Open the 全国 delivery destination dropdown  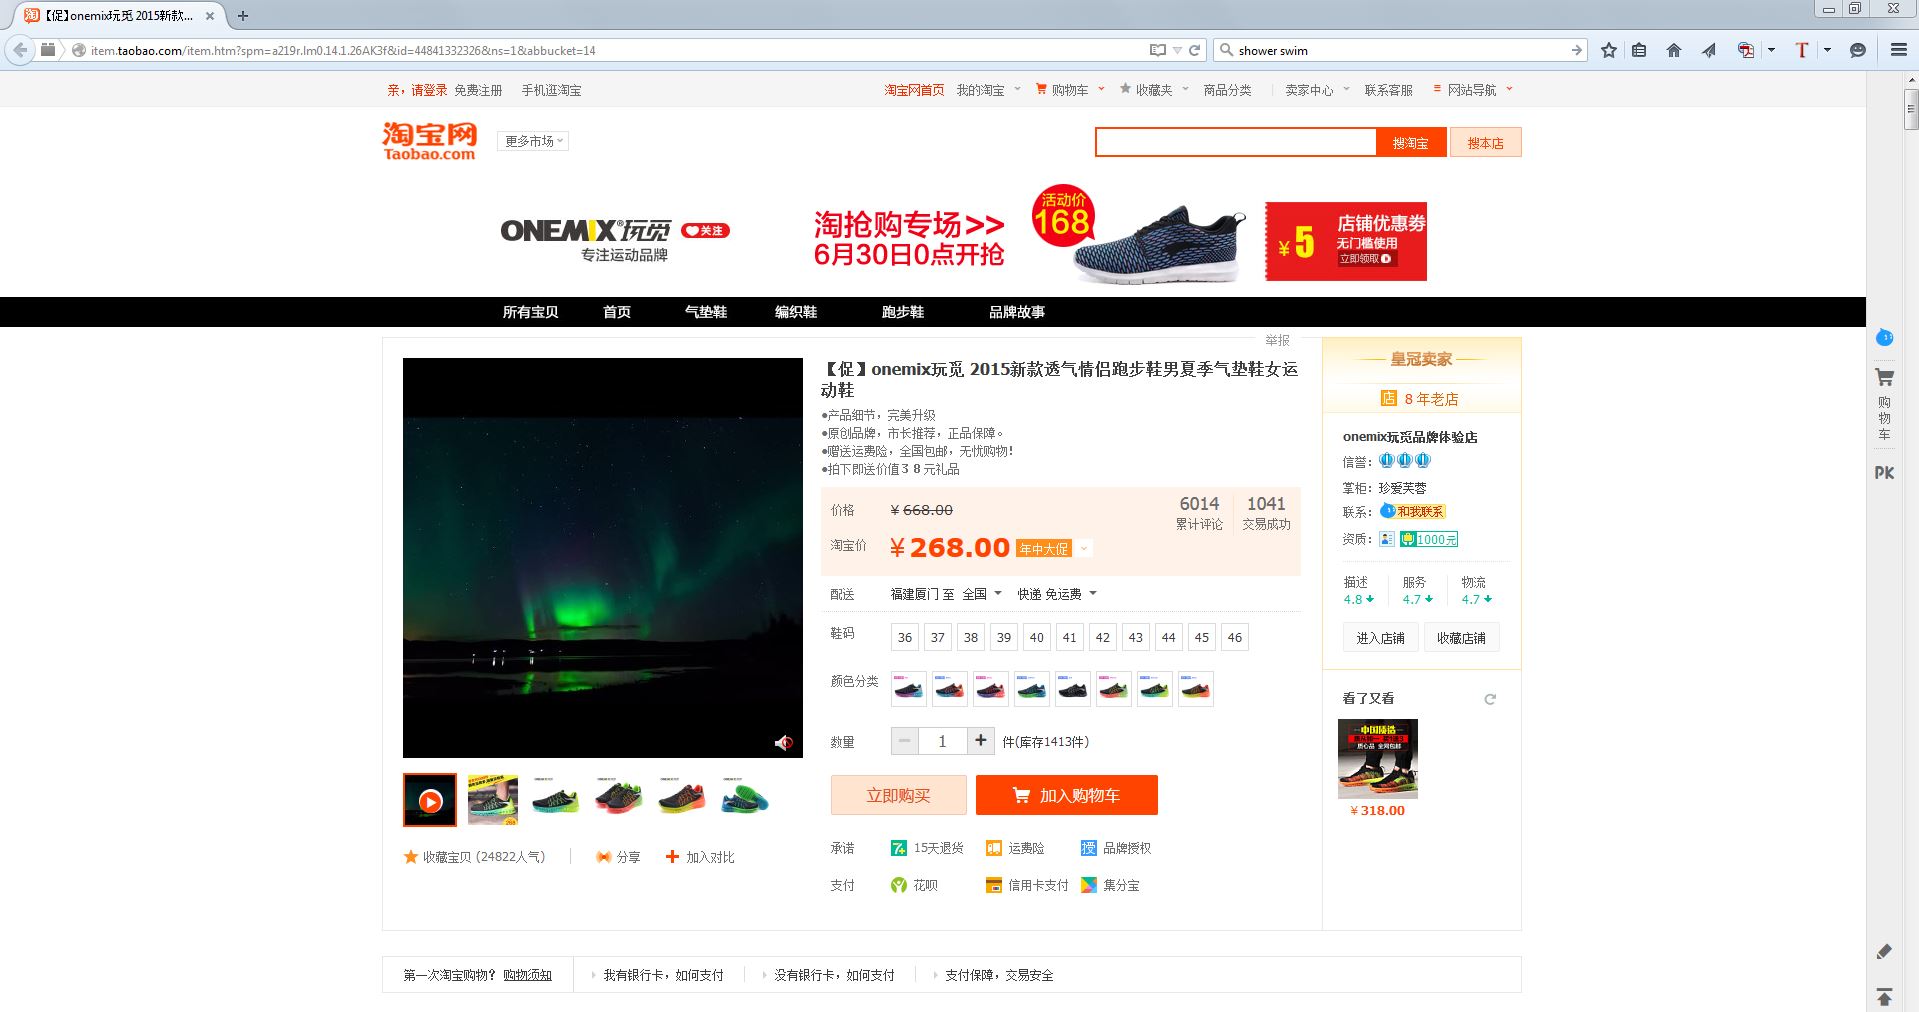[981, 594]
